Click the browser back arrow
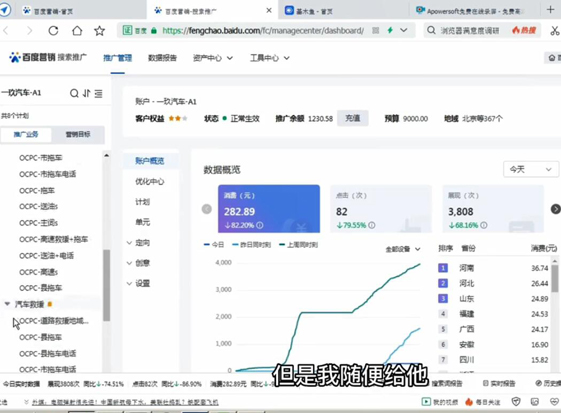The image size is (561, 413). (x=6, y=31)
